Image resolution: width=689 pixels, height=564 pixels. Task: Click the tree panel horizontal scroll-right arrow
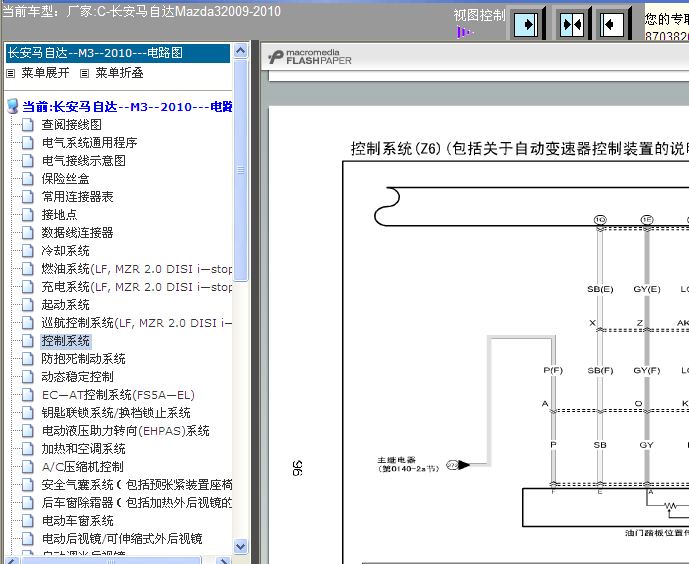[224, 560]
